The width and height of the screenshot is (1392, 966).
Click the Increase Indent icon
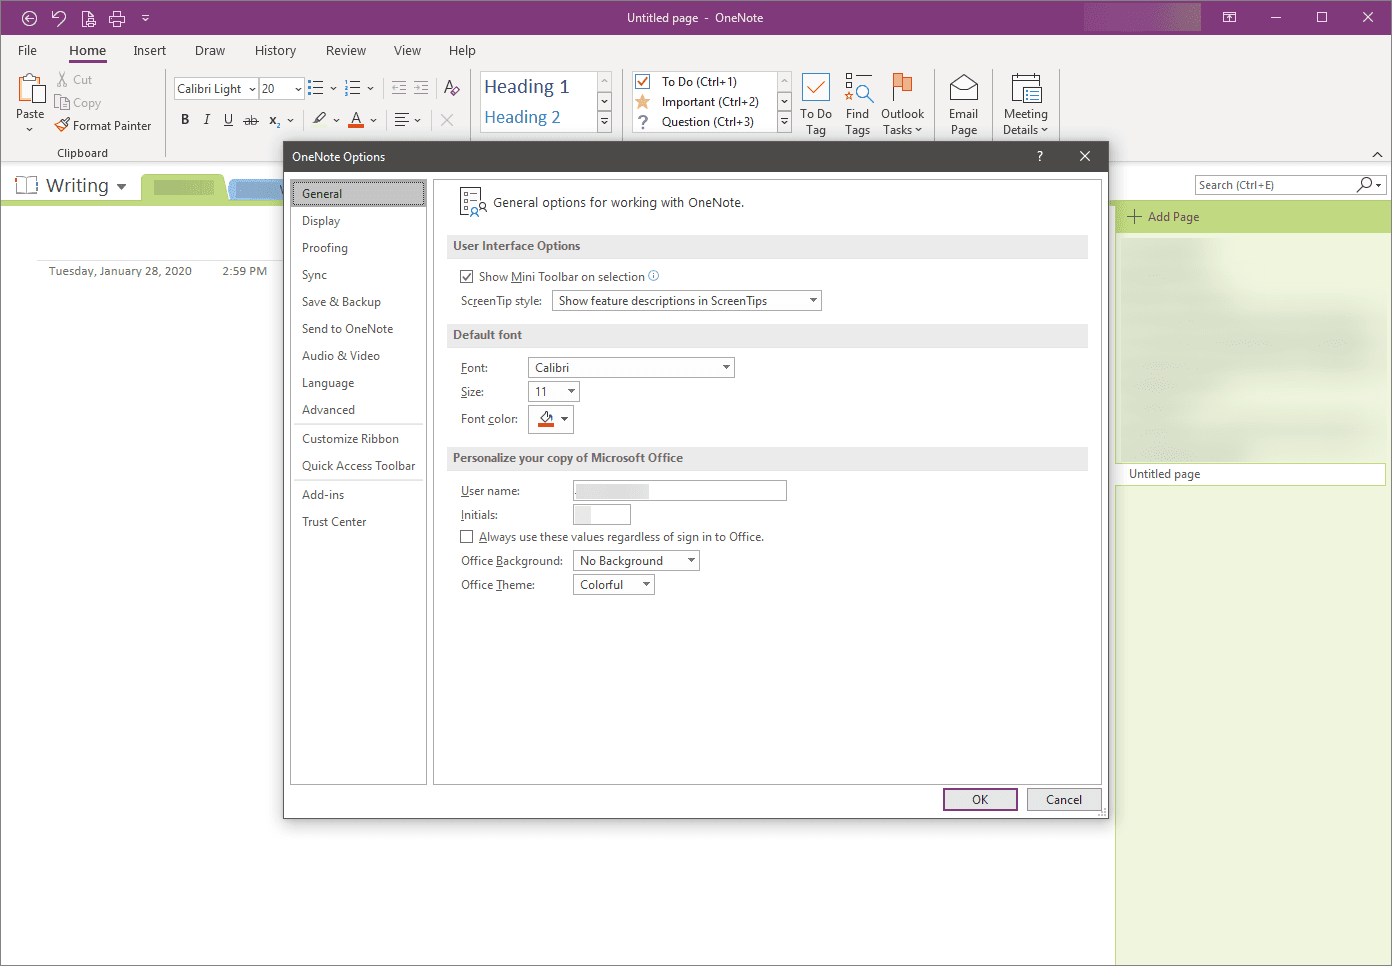421,88
